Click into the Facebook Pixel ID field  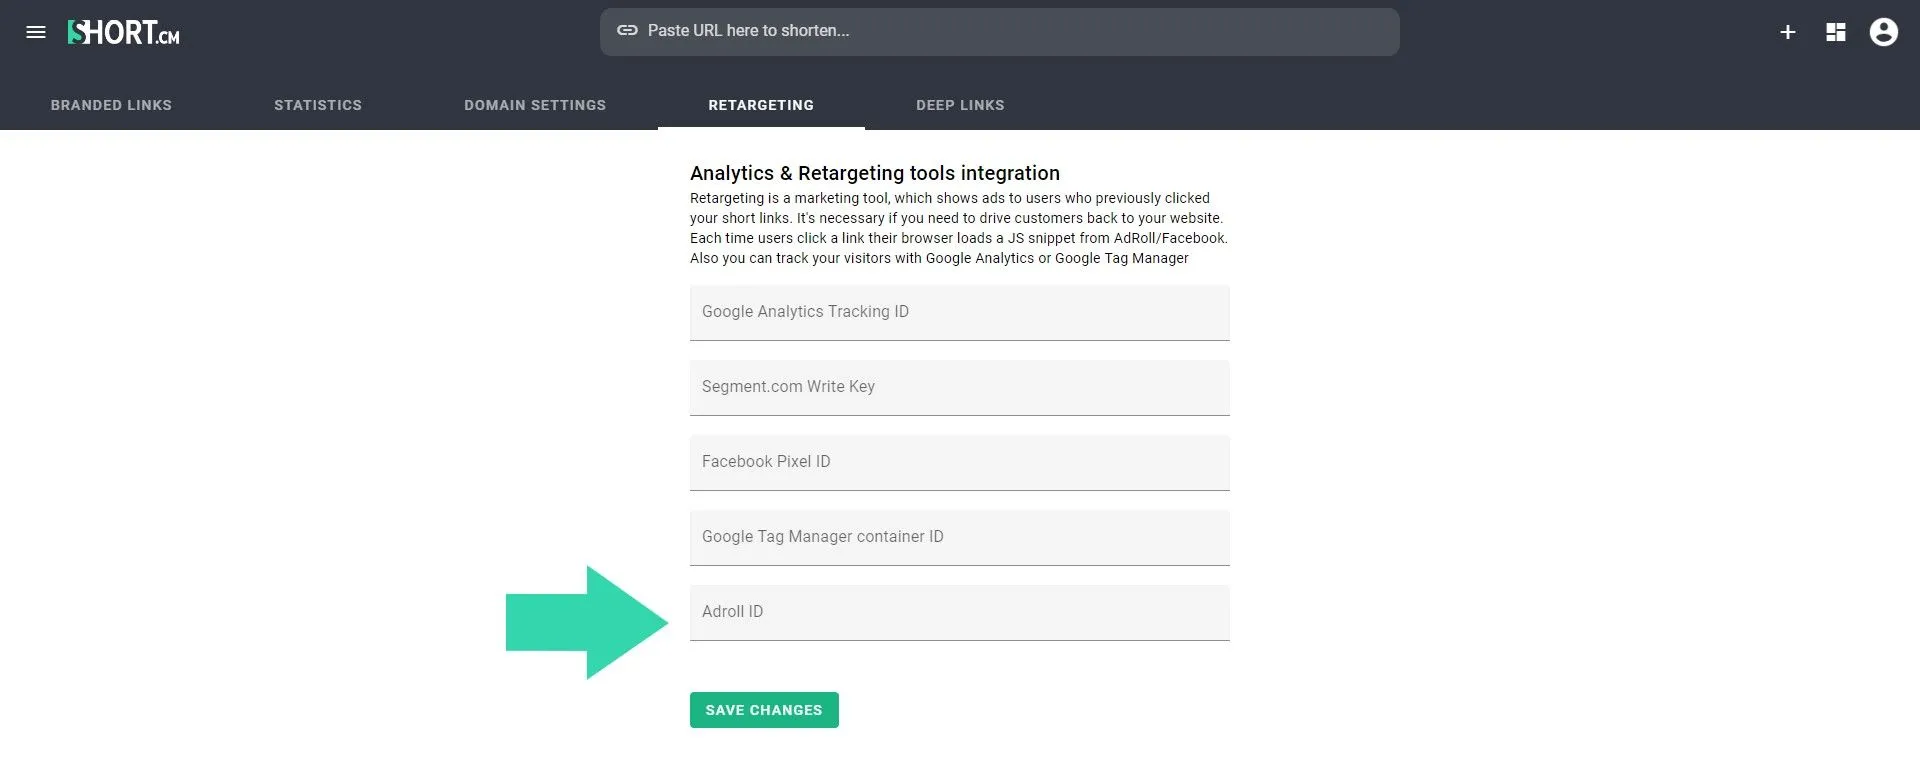coord(960,463)
